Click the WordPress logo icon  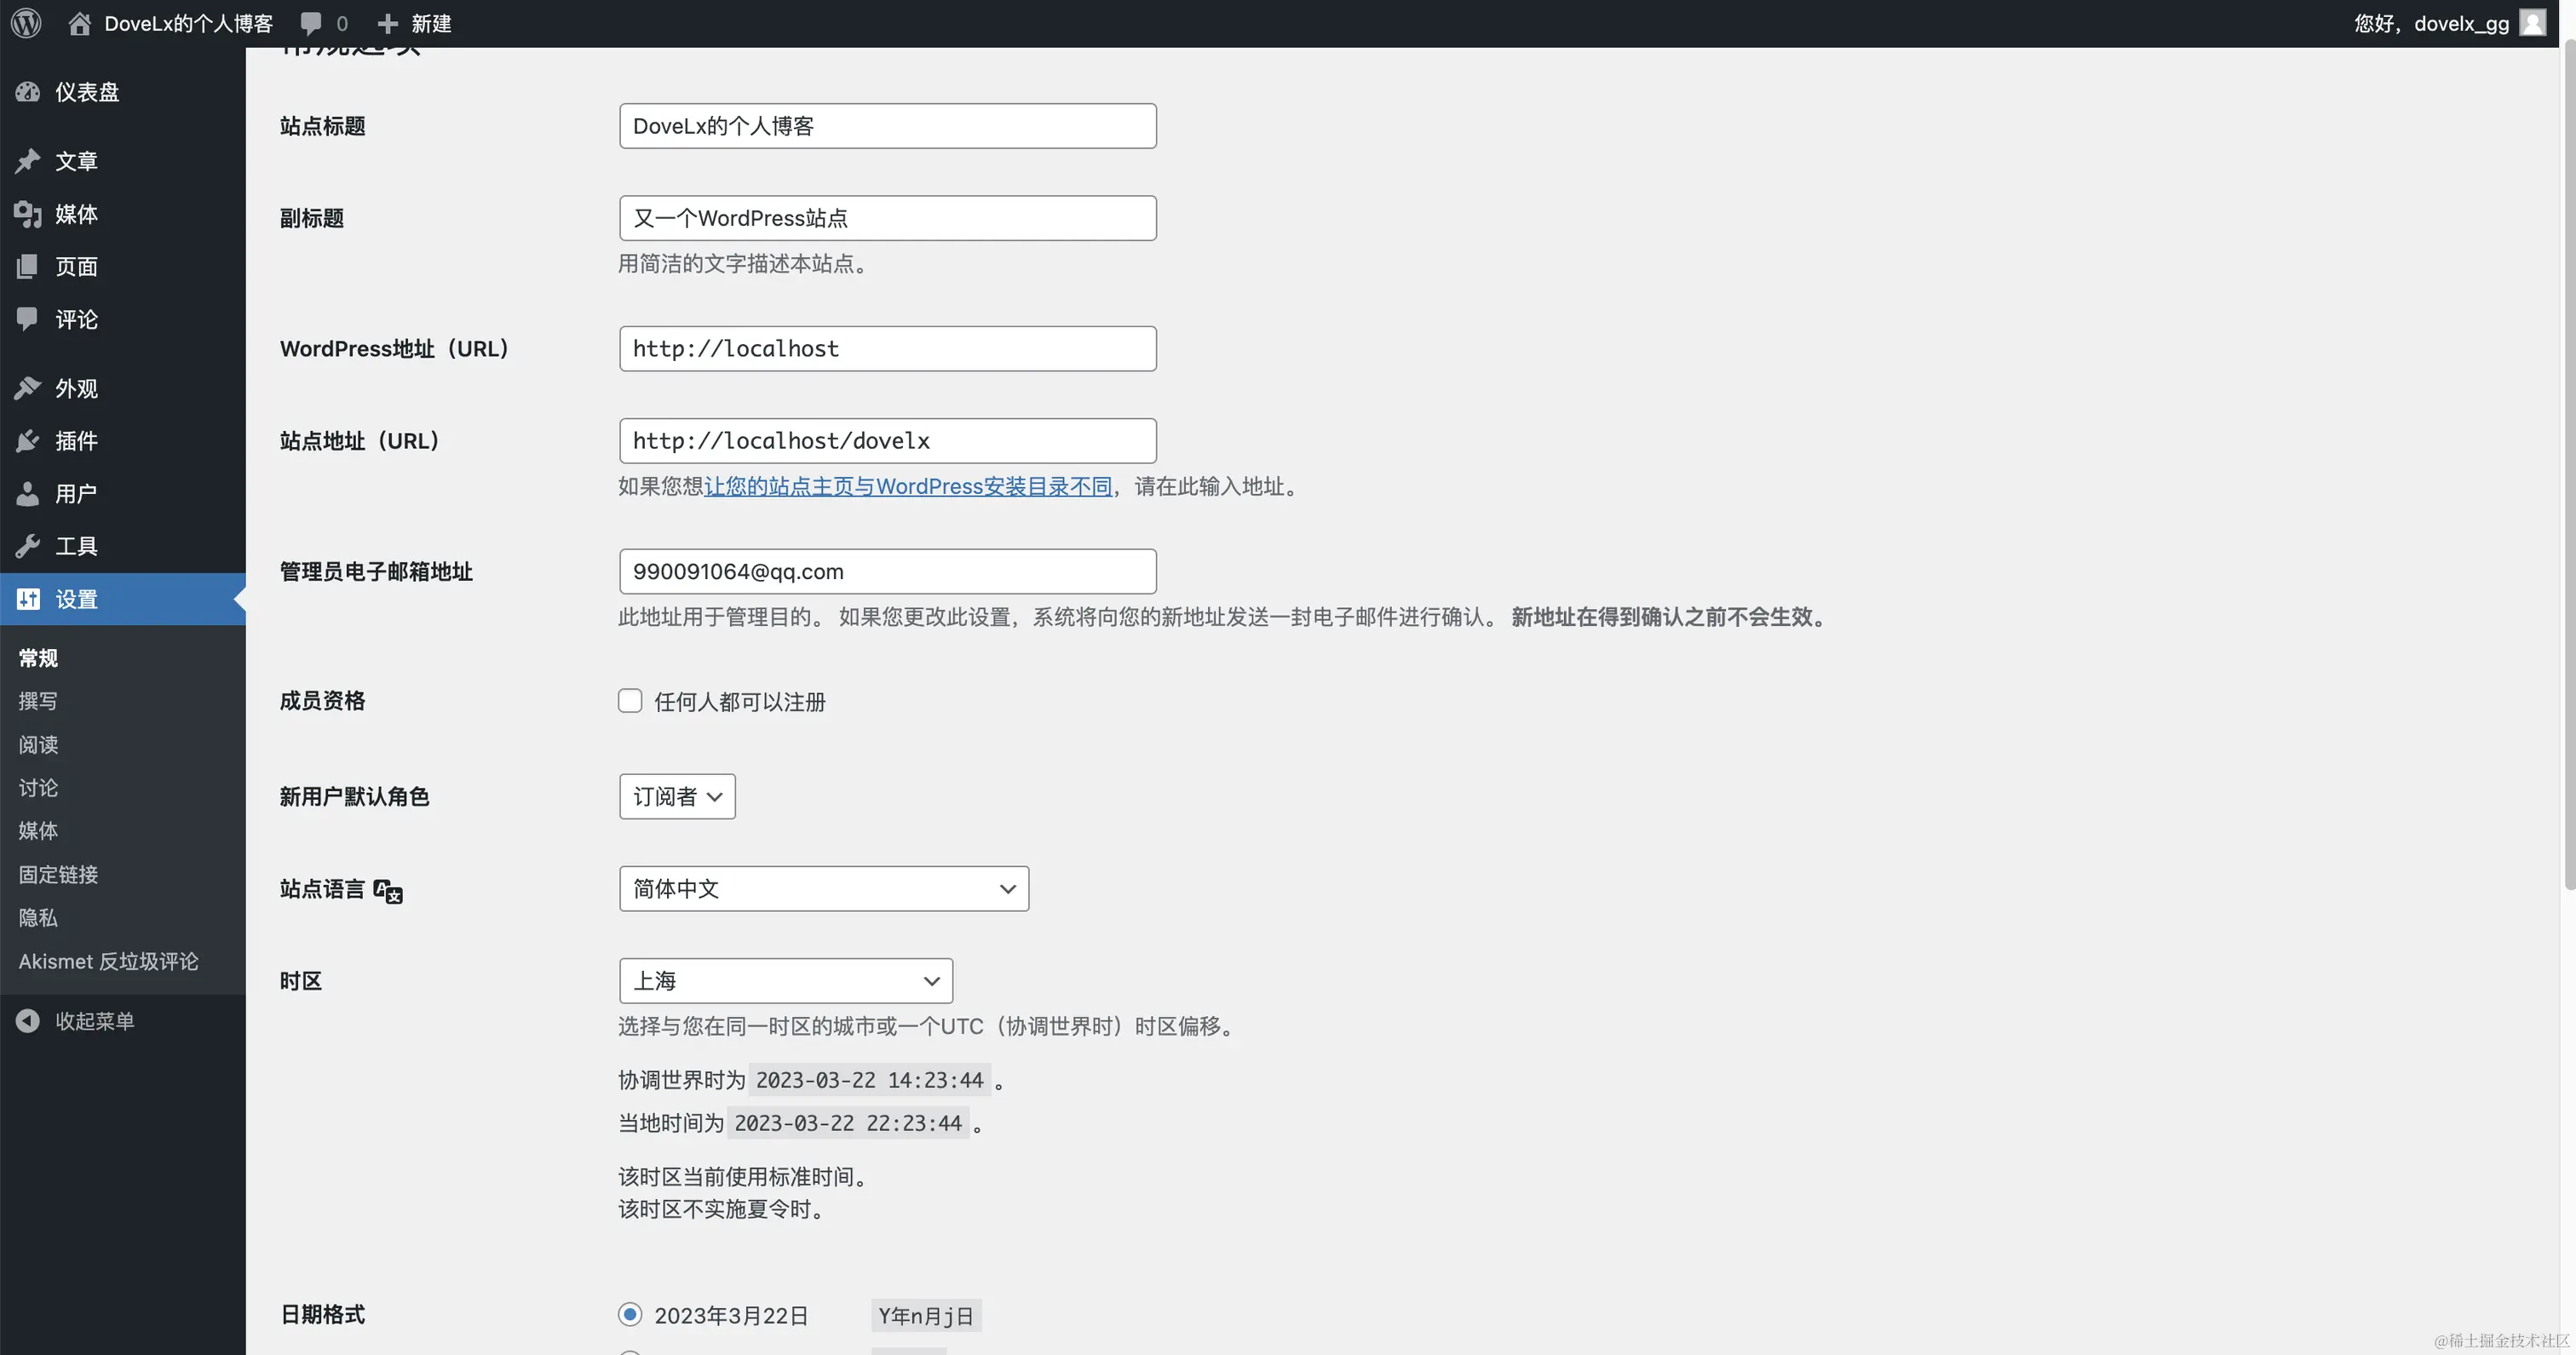coord(26,23)
